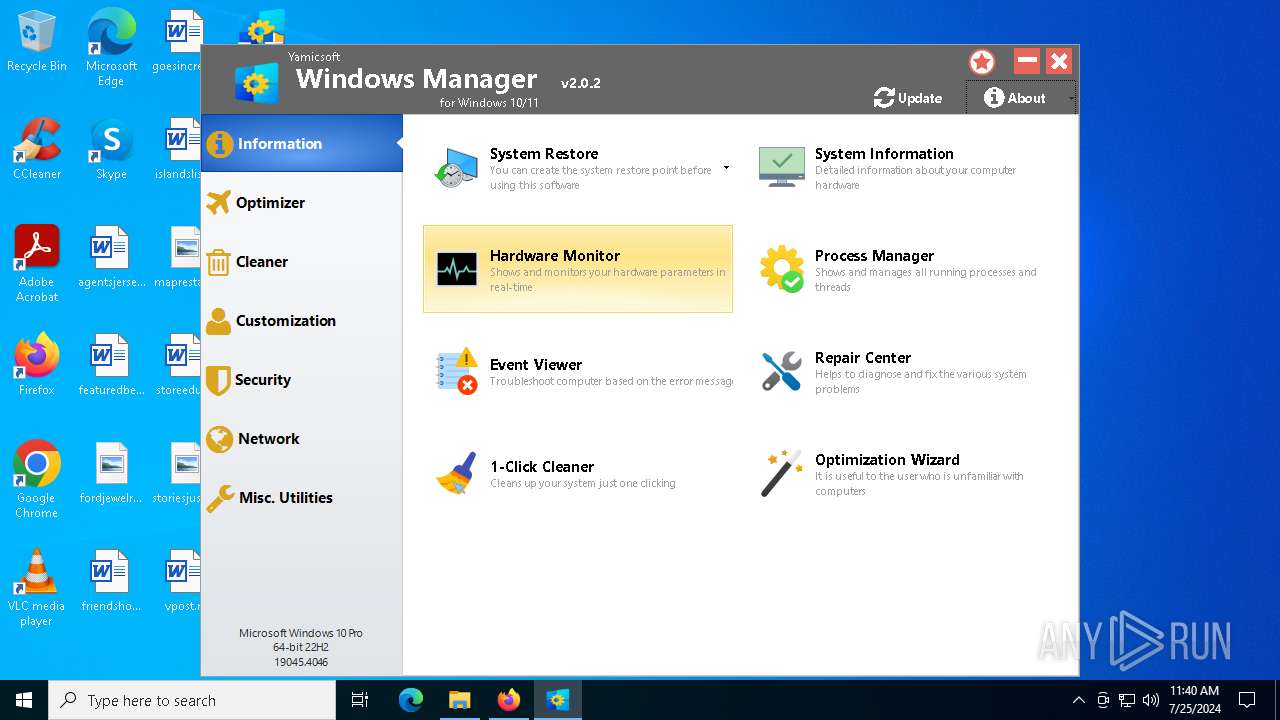Screen dimensions: 1280x720
Task: Click the Customization person icon
Action: pos(218,321)
